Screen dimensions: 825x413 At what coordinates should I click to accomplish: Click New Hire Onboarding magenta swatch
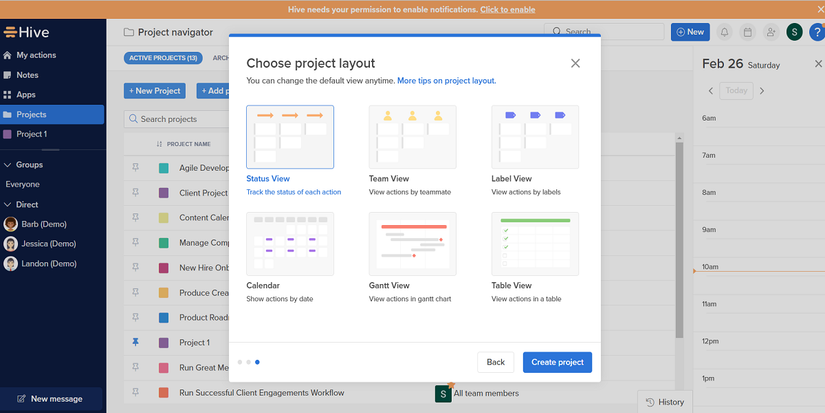164,268
